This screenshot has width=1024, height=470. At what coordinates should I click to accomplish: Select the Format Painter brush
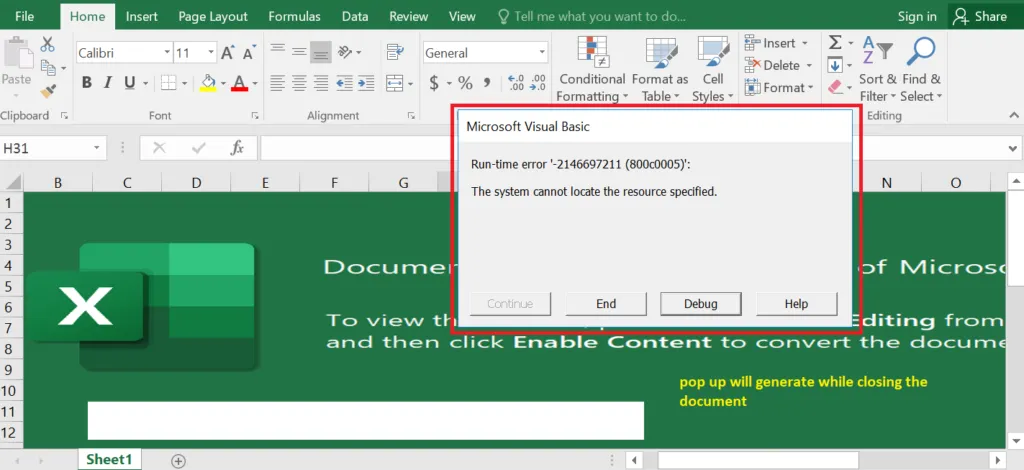[48, 90]
